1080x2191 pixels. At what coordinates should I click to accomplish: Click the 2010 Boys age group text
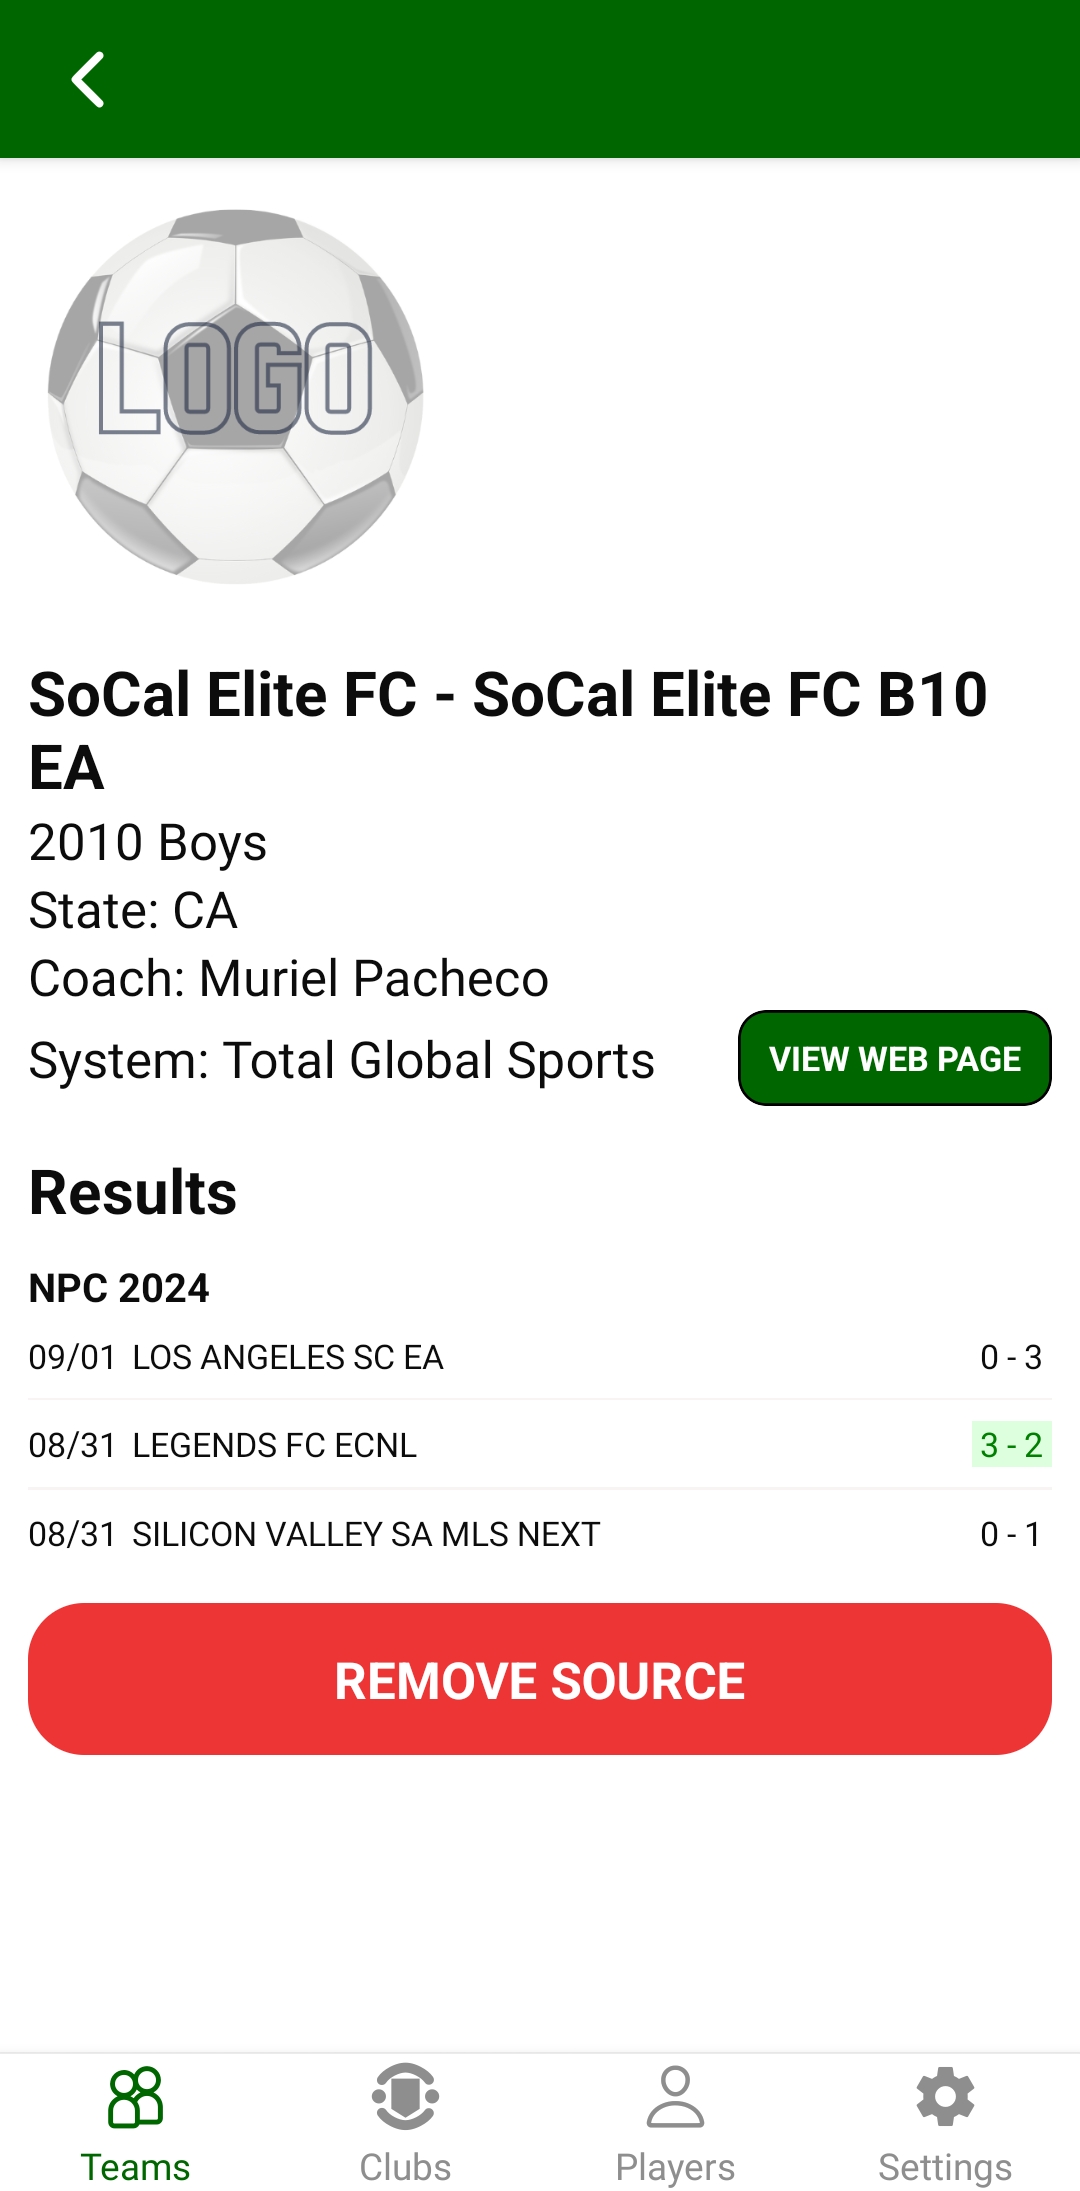[148, 842]
